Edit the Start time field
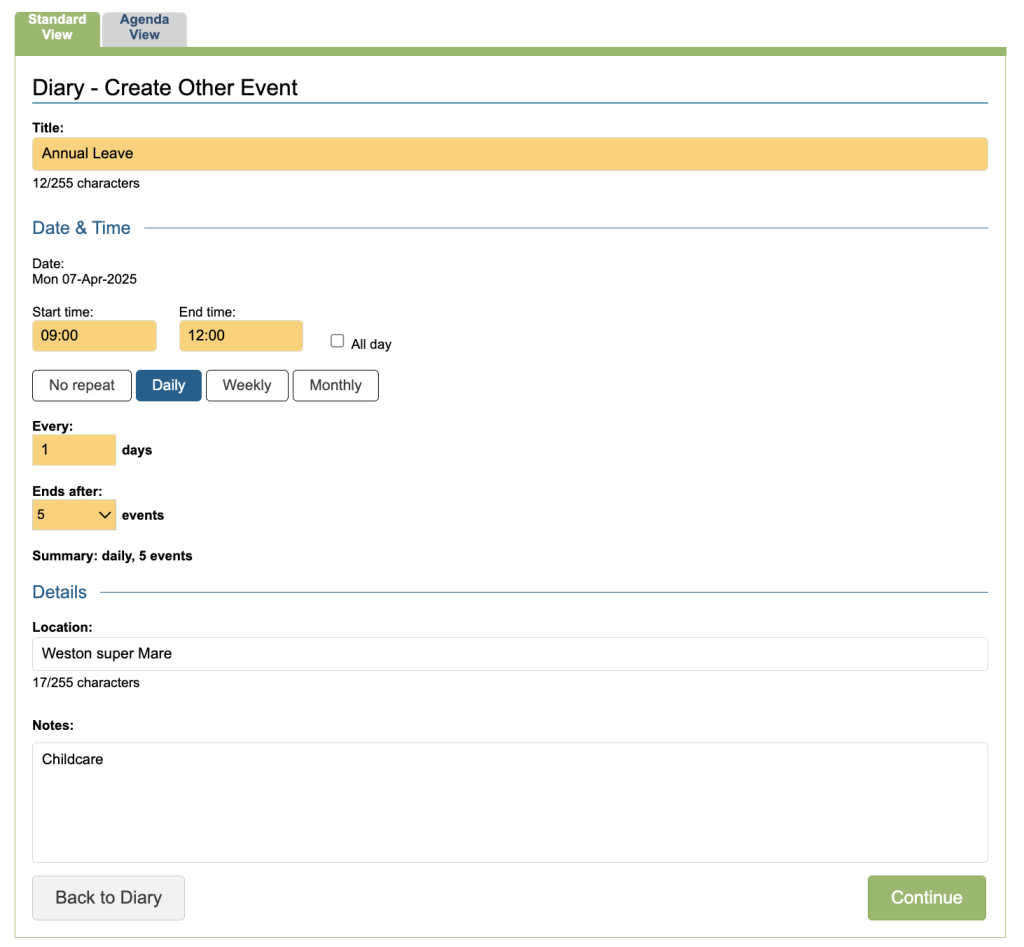This screenshot has width=1024, height=947. click(x=94, y=336)
